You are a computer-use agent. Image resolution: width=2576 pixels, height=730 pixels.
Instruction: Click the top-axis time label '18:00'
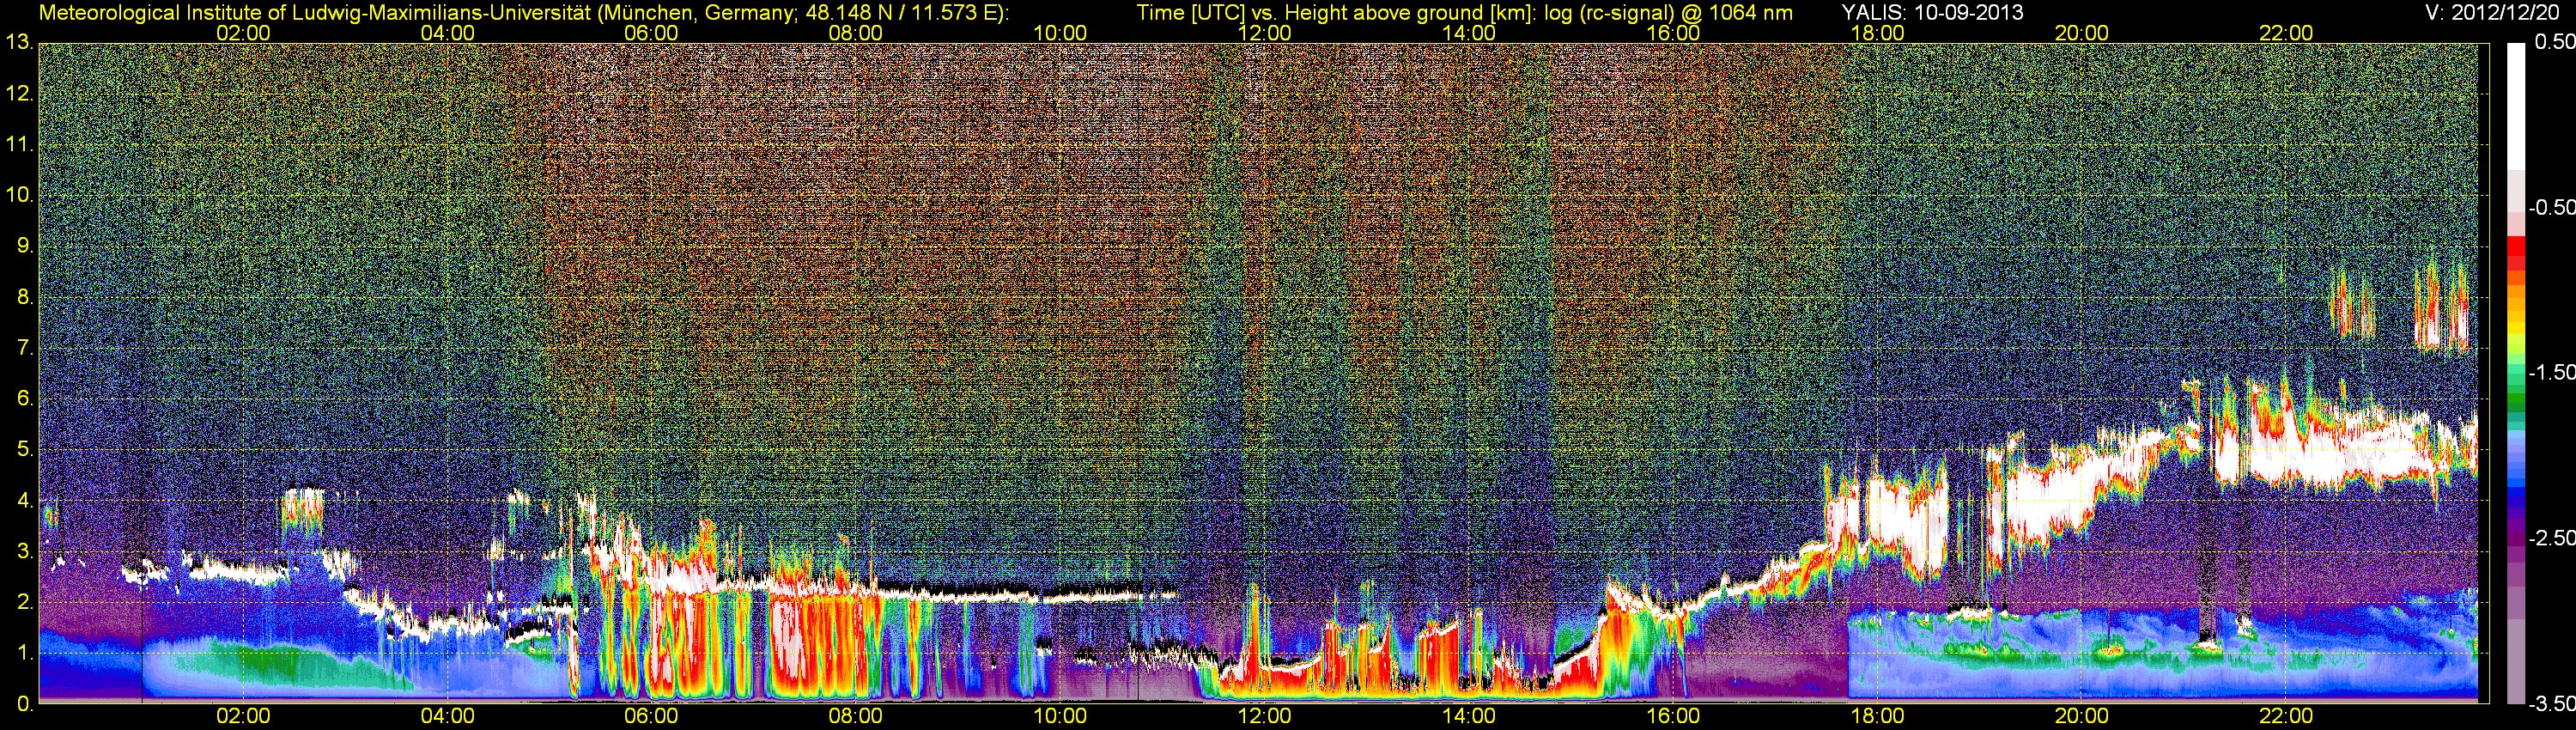1877,33
